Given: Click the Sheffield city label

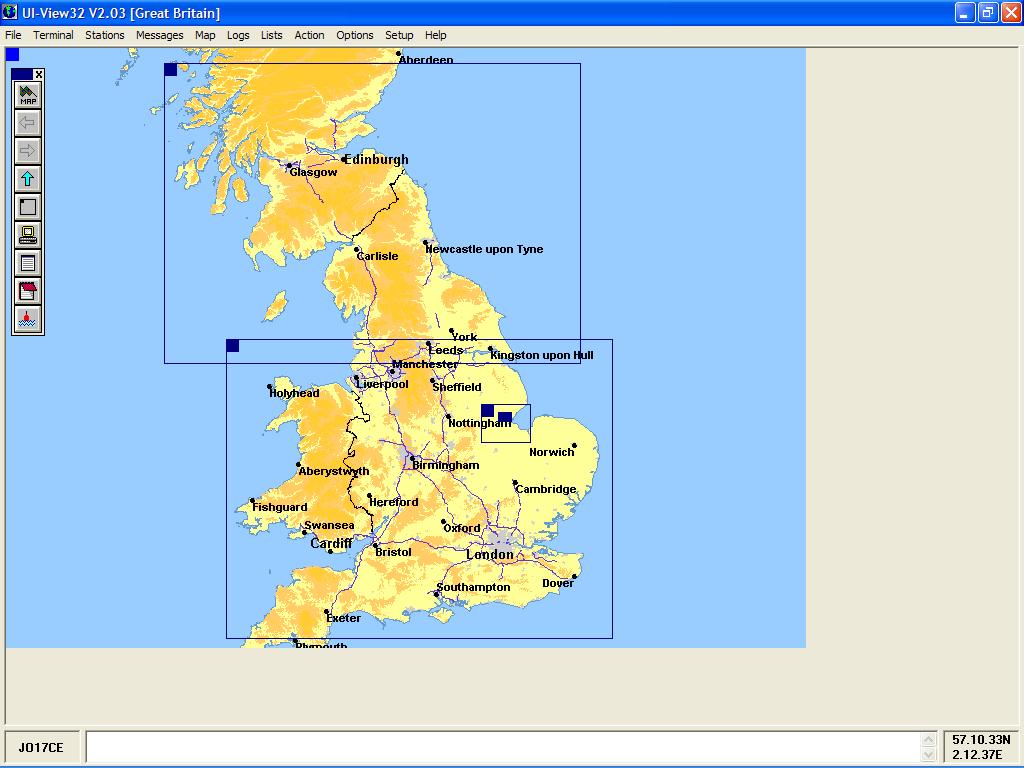Looking at the screenshot, I should click(456, 387).
